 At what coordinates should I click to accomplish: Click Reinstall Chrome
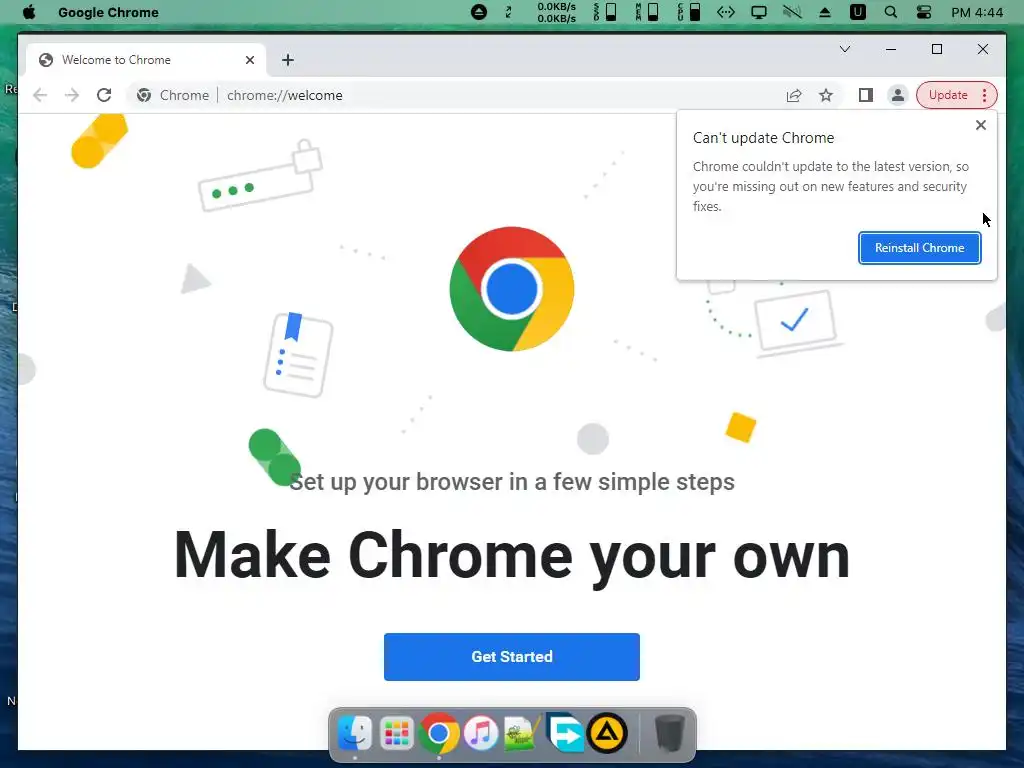pyautogui.click(x=920, y=248)
